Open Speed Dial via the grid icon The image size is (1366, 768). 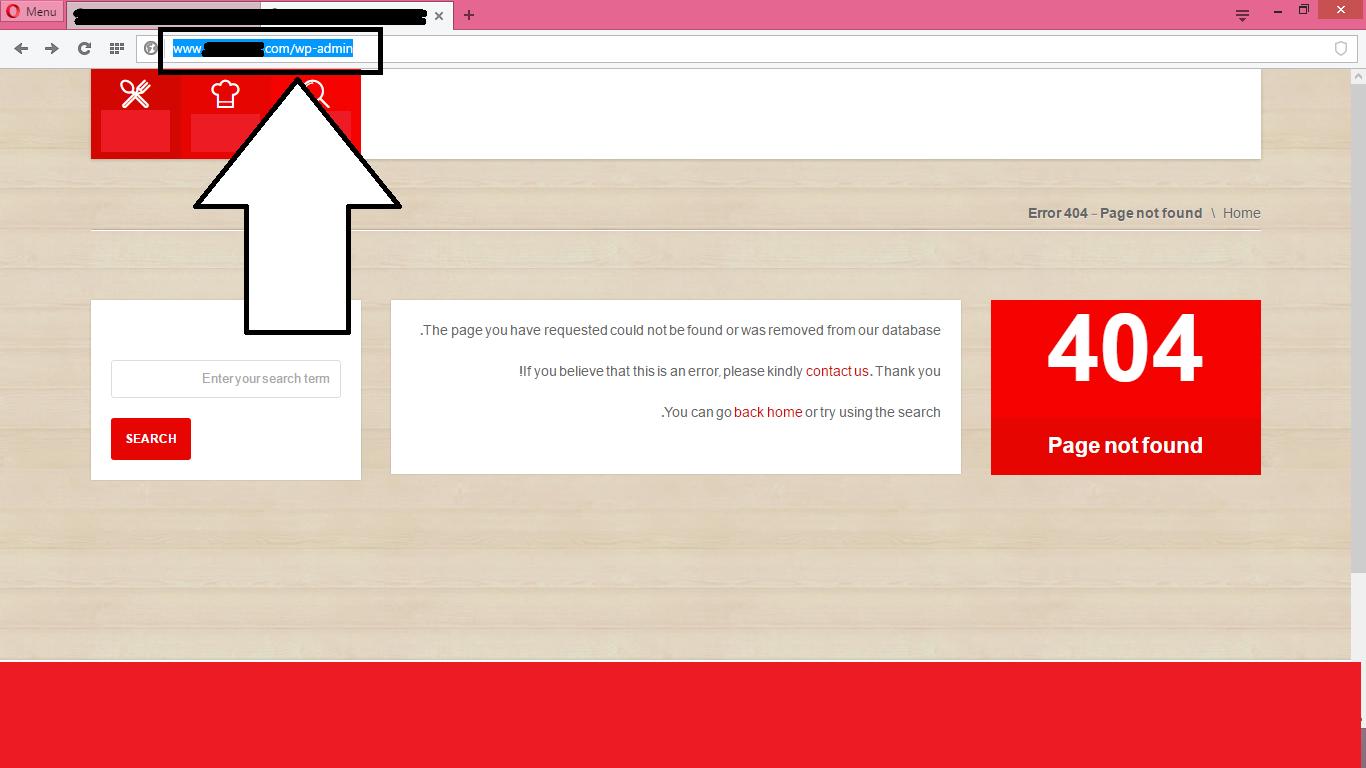click(x=116, y=47)
